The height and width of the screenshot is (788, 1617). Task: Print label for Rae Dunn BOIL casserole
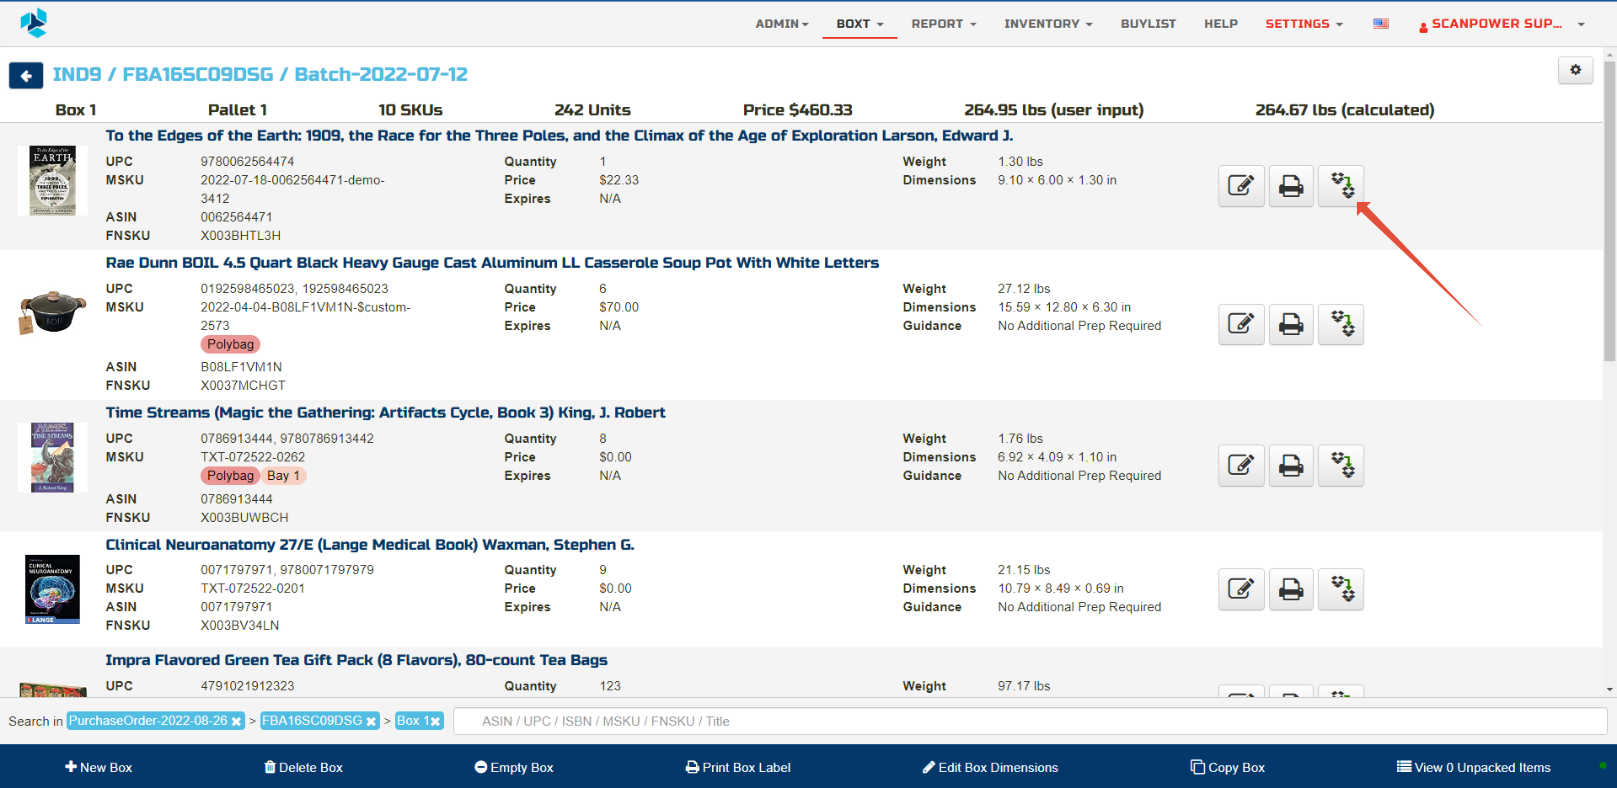(x=1291, y=324)
